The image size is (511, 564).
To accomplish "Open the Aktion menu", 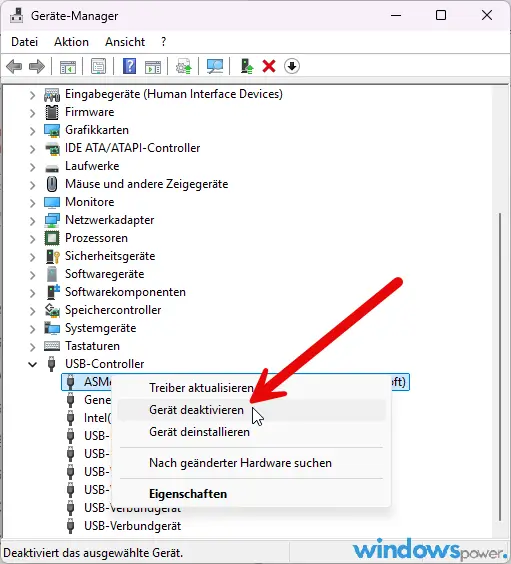I will pyautogui.click(x=71, y=42).
